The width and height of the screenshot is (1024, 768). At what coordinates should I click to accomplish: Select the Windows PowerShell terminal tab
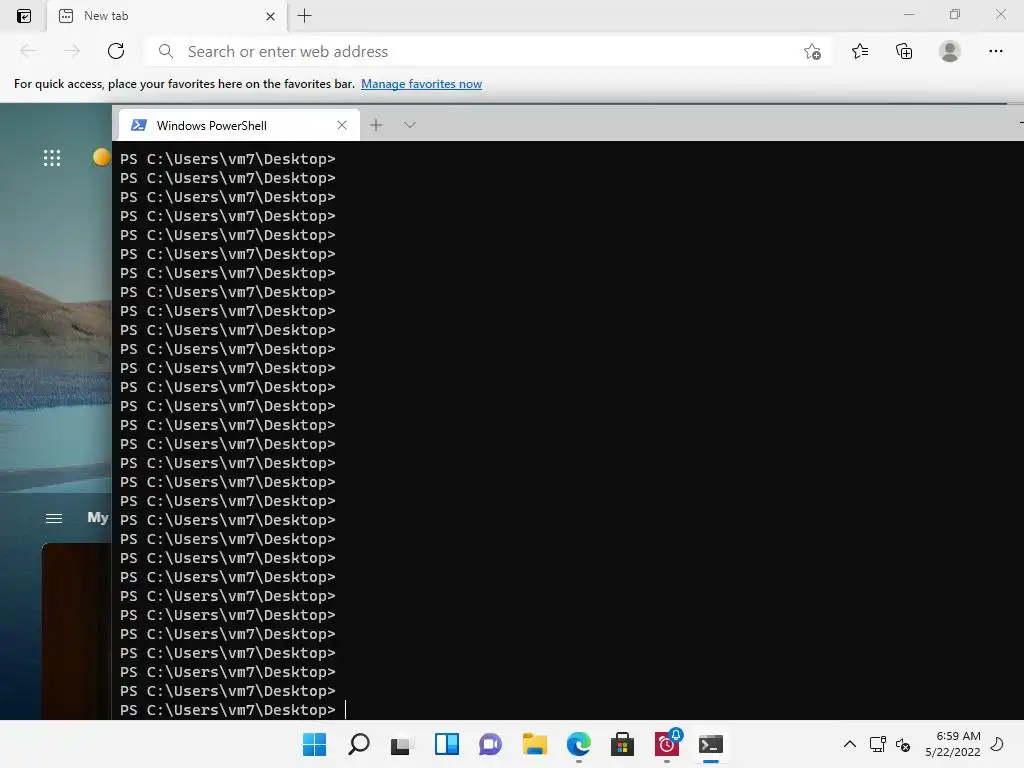coord(239,125)
